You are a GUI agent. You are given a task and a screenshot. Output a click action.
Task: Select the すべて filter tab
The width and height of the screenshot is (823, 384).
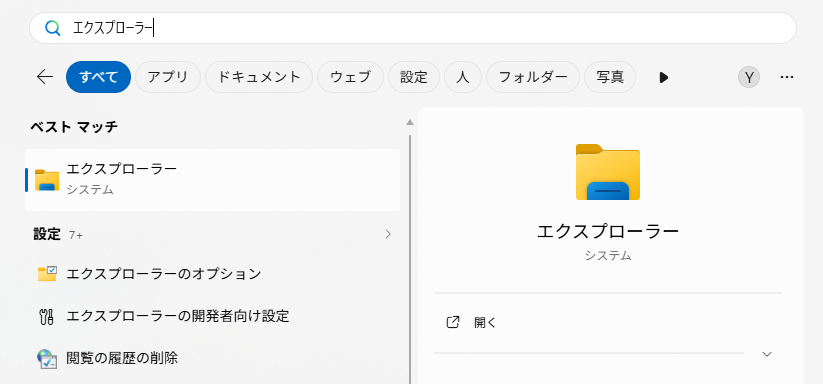pyautogui.click(x=98, y=77)
